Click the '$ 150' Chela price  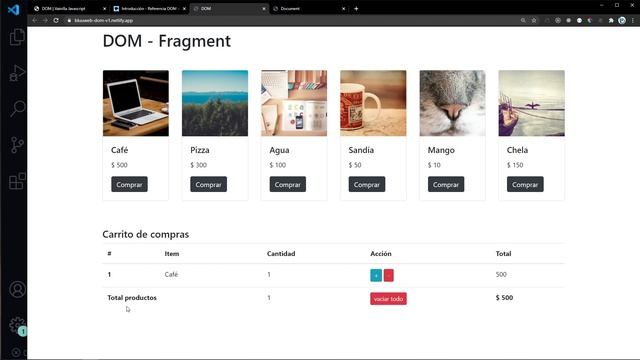[x=515, y=165]
